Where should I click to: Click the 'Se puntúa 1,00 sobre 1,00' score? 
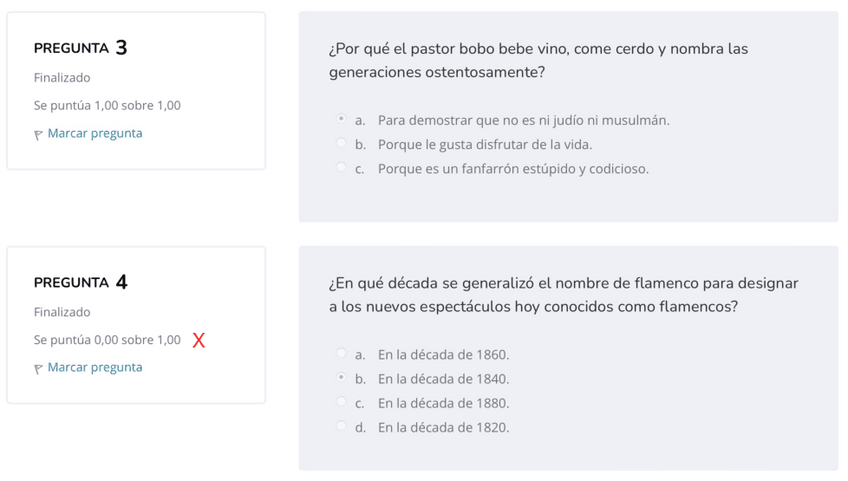coord(107,105)
